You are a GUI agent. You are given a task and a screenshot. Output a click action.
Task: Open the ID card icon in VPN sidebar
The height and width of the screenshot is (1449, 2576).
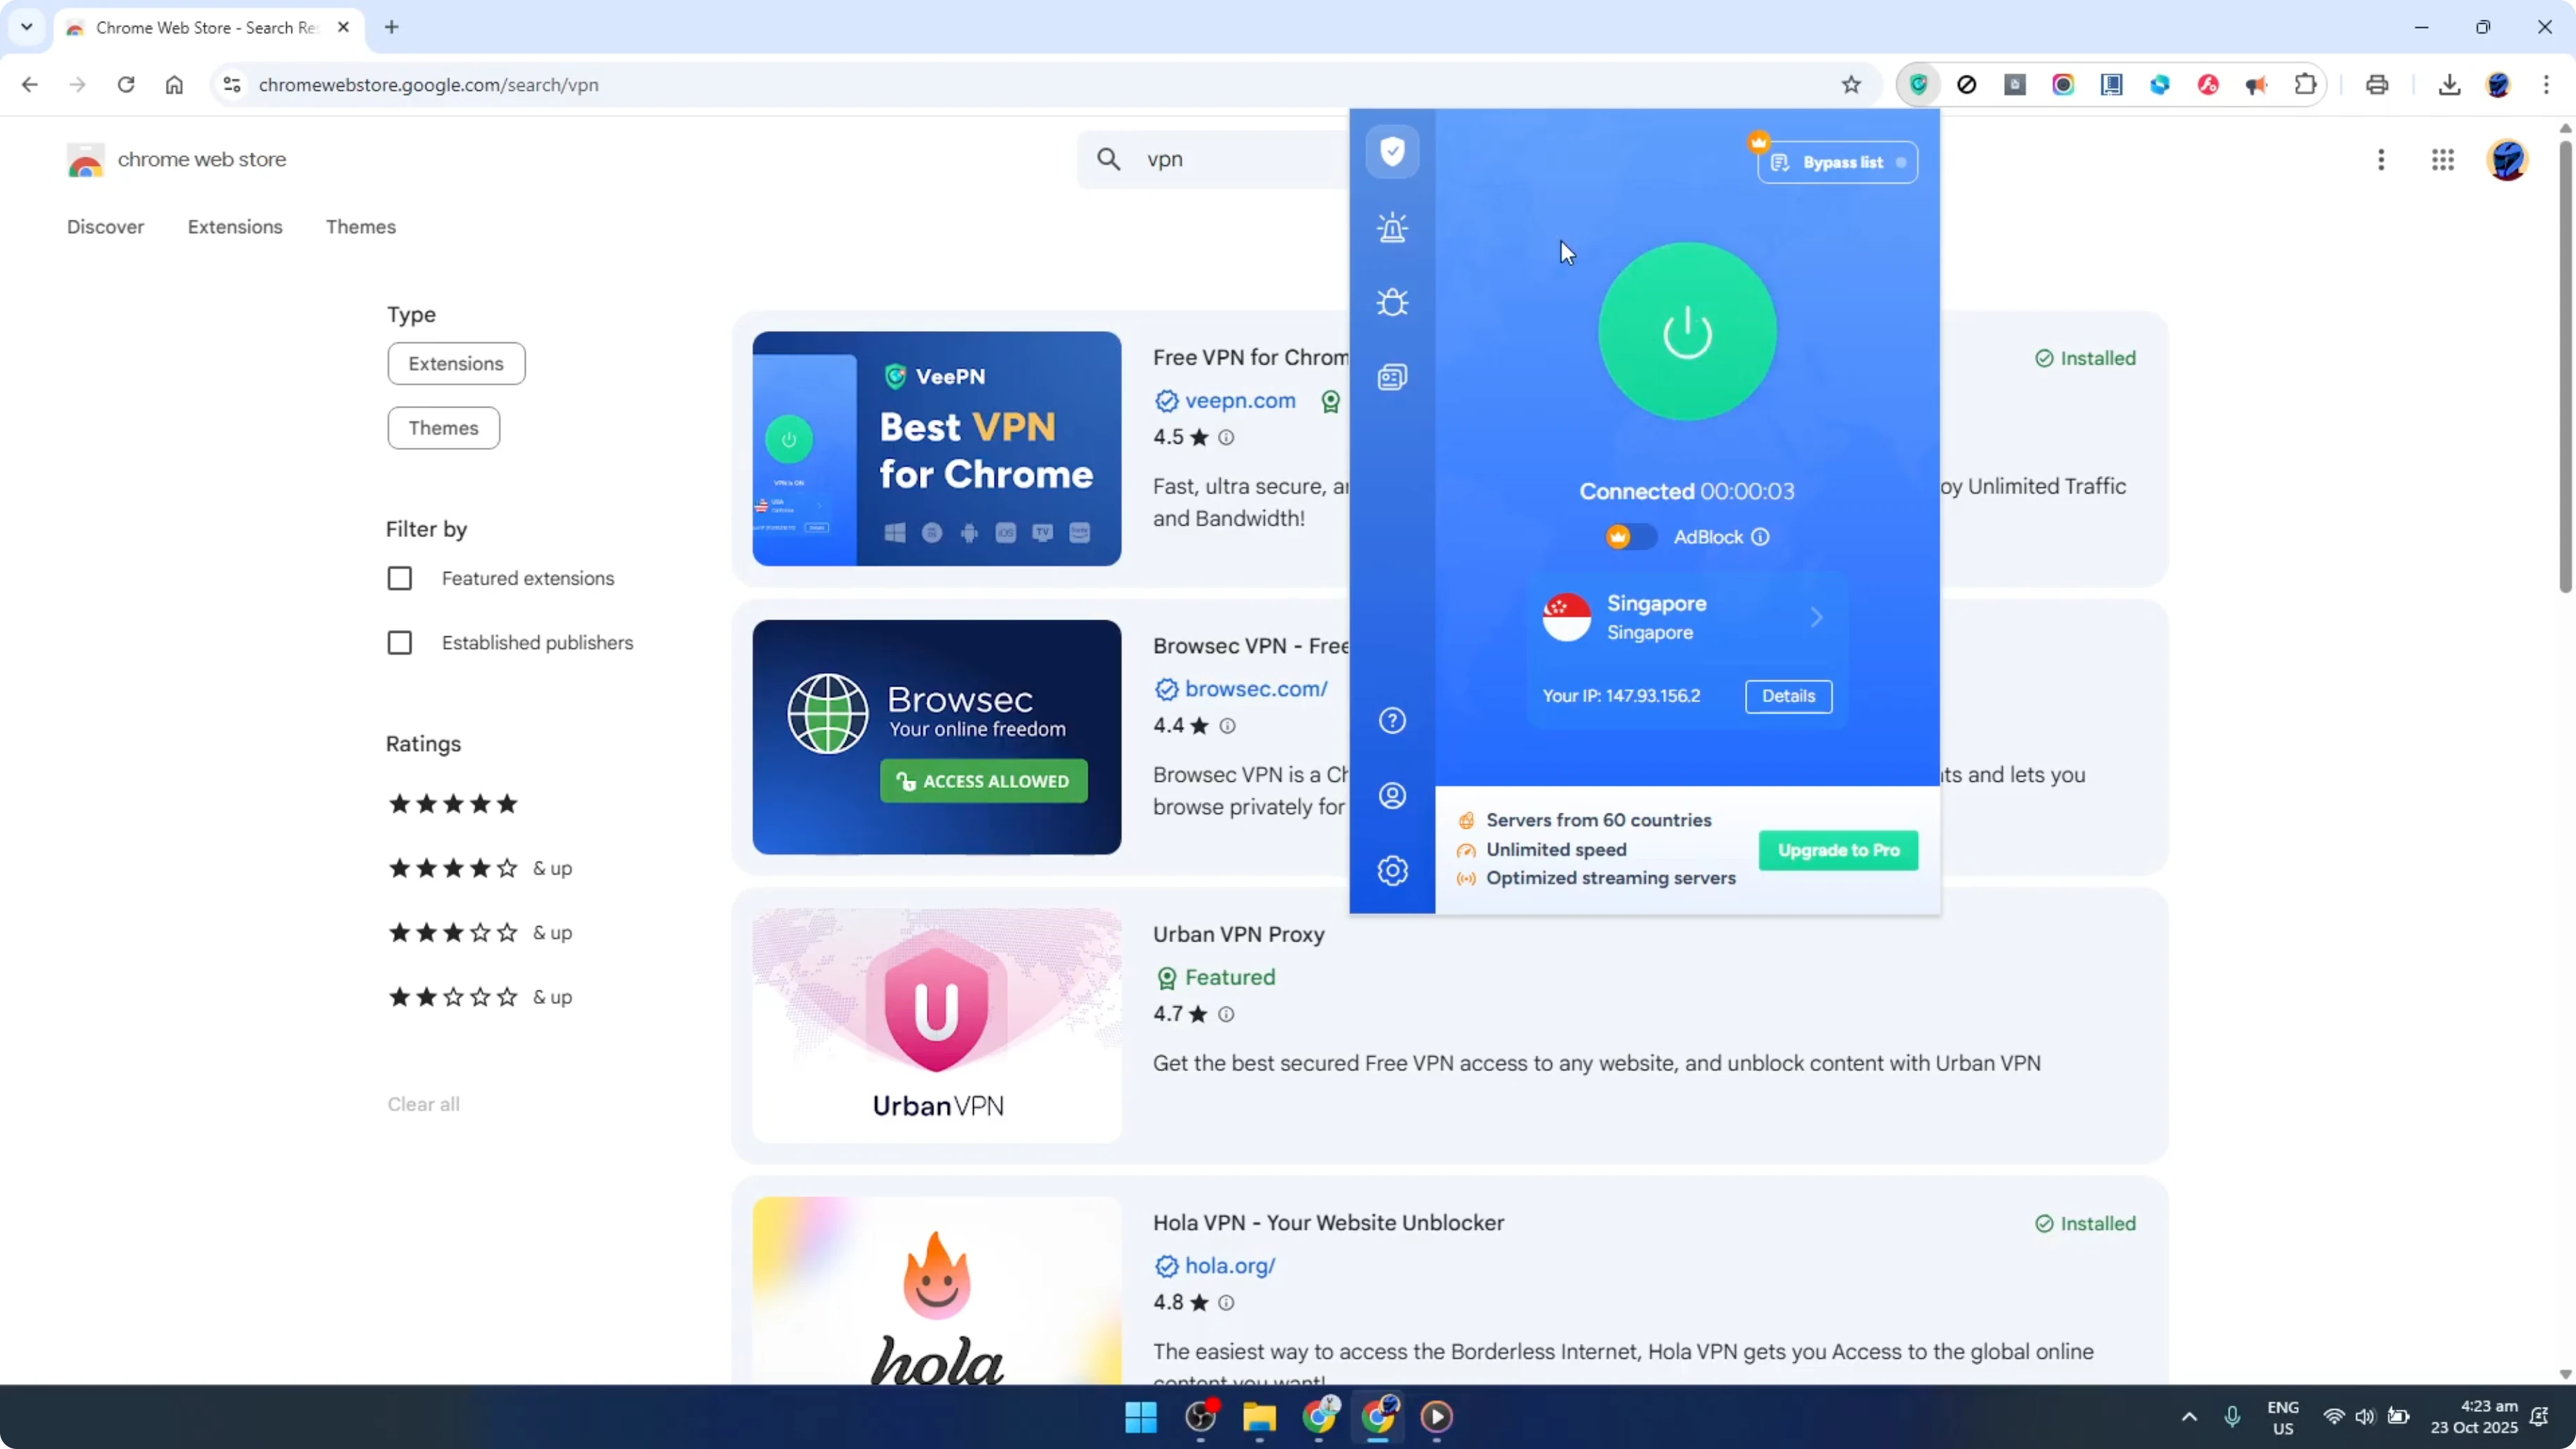pyautogui.click(x=1392, y=377)
